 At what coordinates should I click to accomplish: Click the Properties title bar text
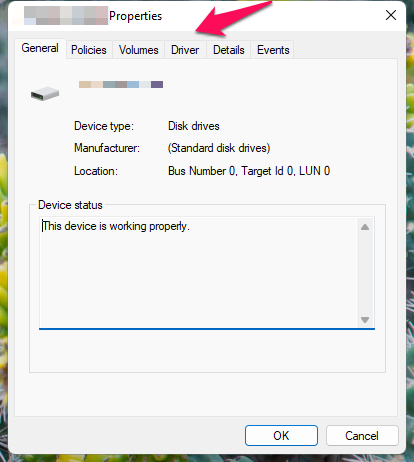click(135, 16)
